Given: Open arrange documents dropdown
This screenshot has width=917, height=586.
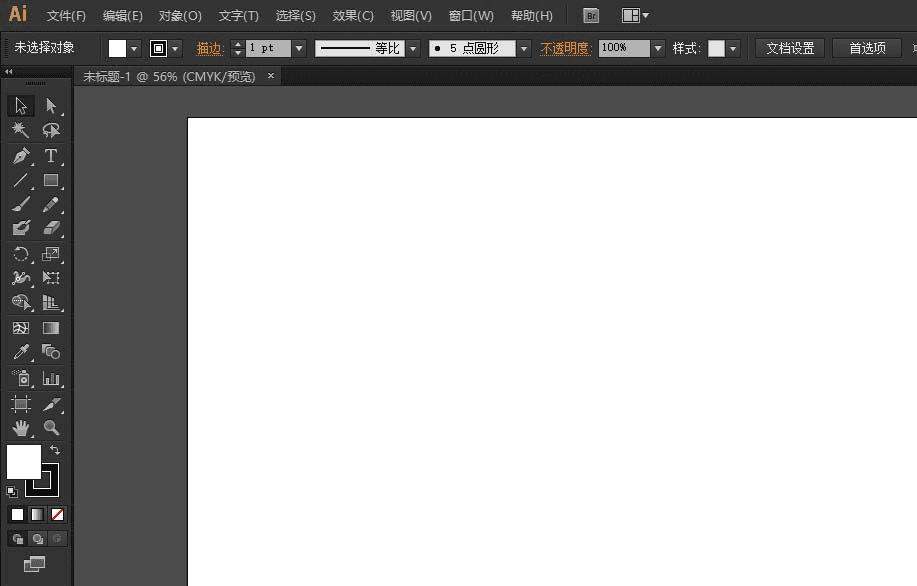Looking at the screenshot, I should [635, 16].
